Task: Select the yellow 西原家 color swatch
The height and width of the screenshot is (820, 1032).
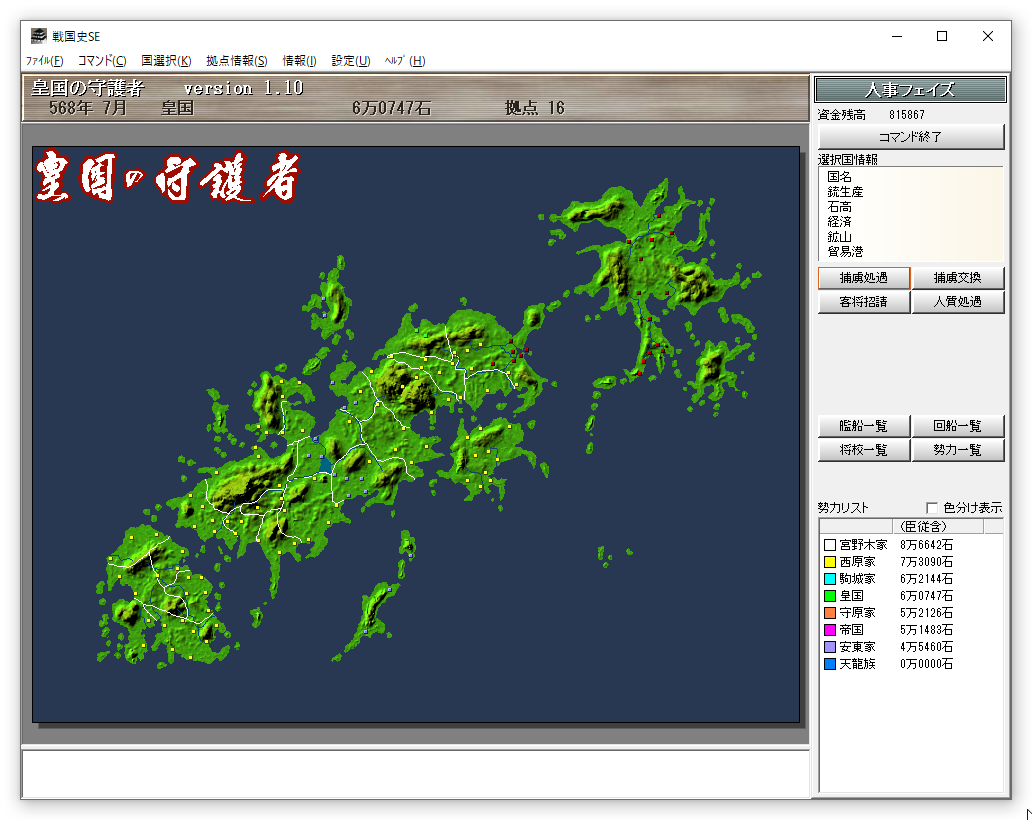Action: [829, 563]
